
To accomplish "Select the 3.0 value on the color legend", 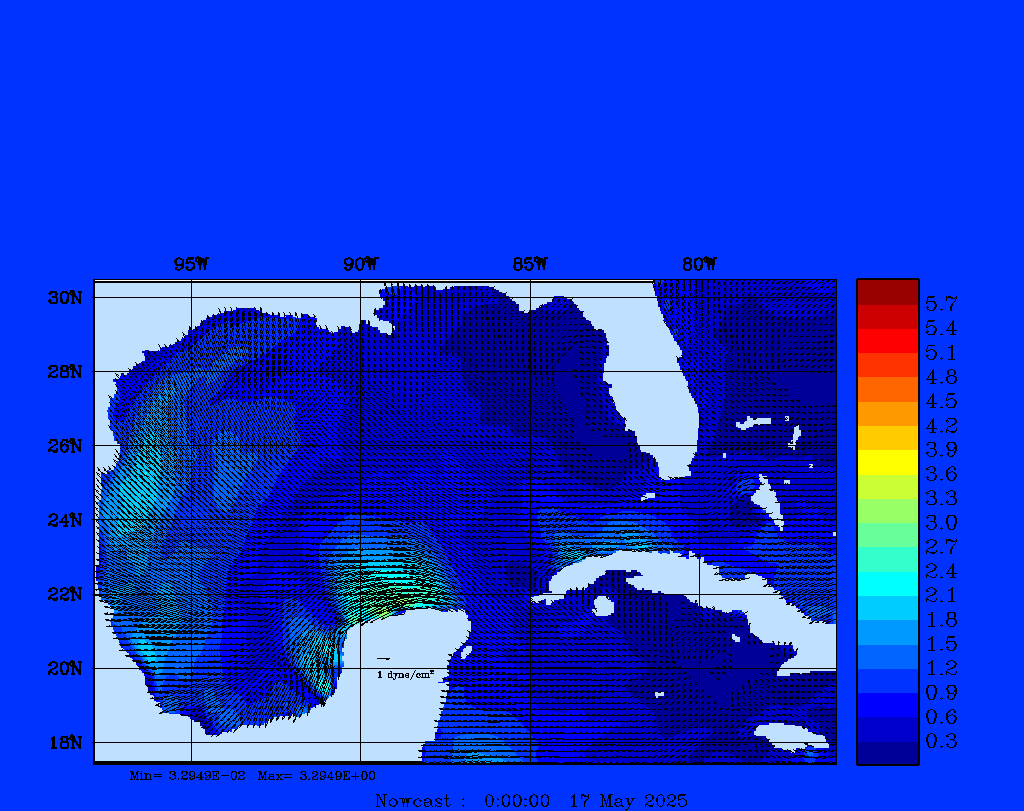I will (x=941, y=523).
